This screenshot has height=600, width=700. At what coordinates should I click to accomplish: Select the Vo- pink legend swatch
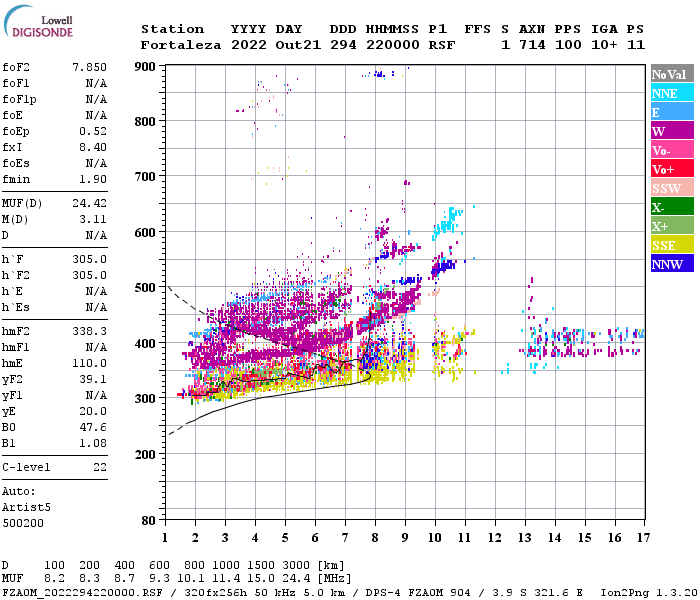pos(672,150)
